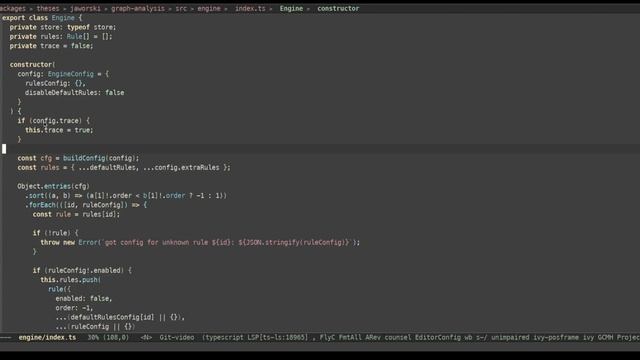This screenshot has height=360, width=640.
Task: Click the 'throw new Error' line
Action: (200, 242)
